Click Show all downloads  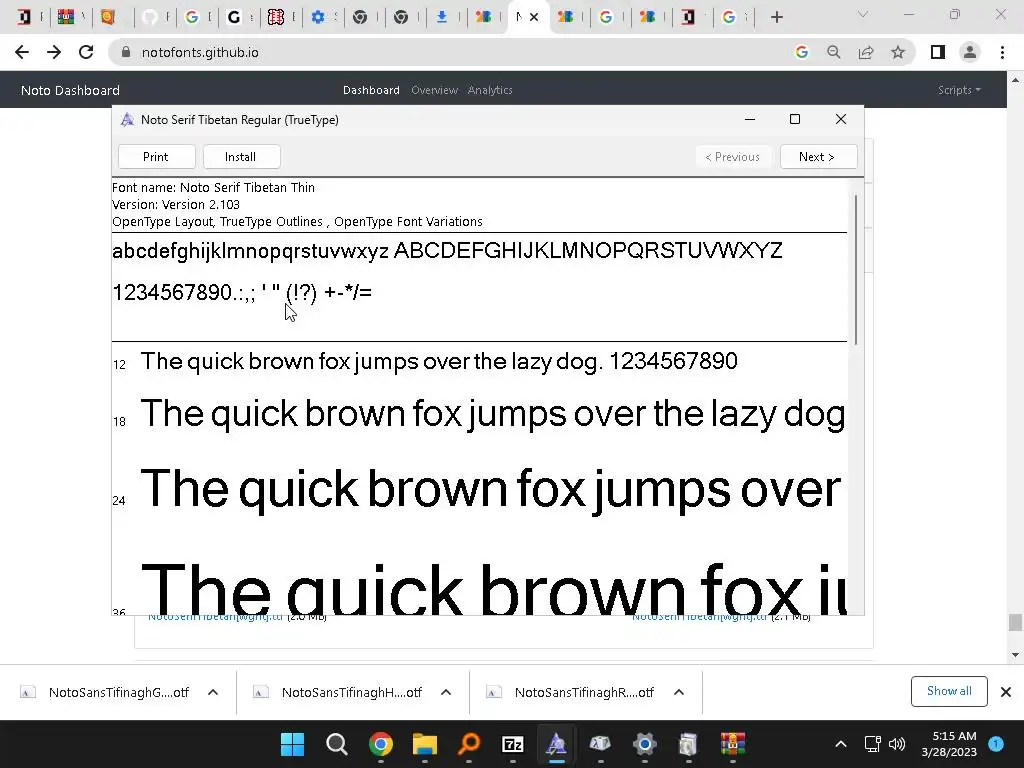point(949,691)
